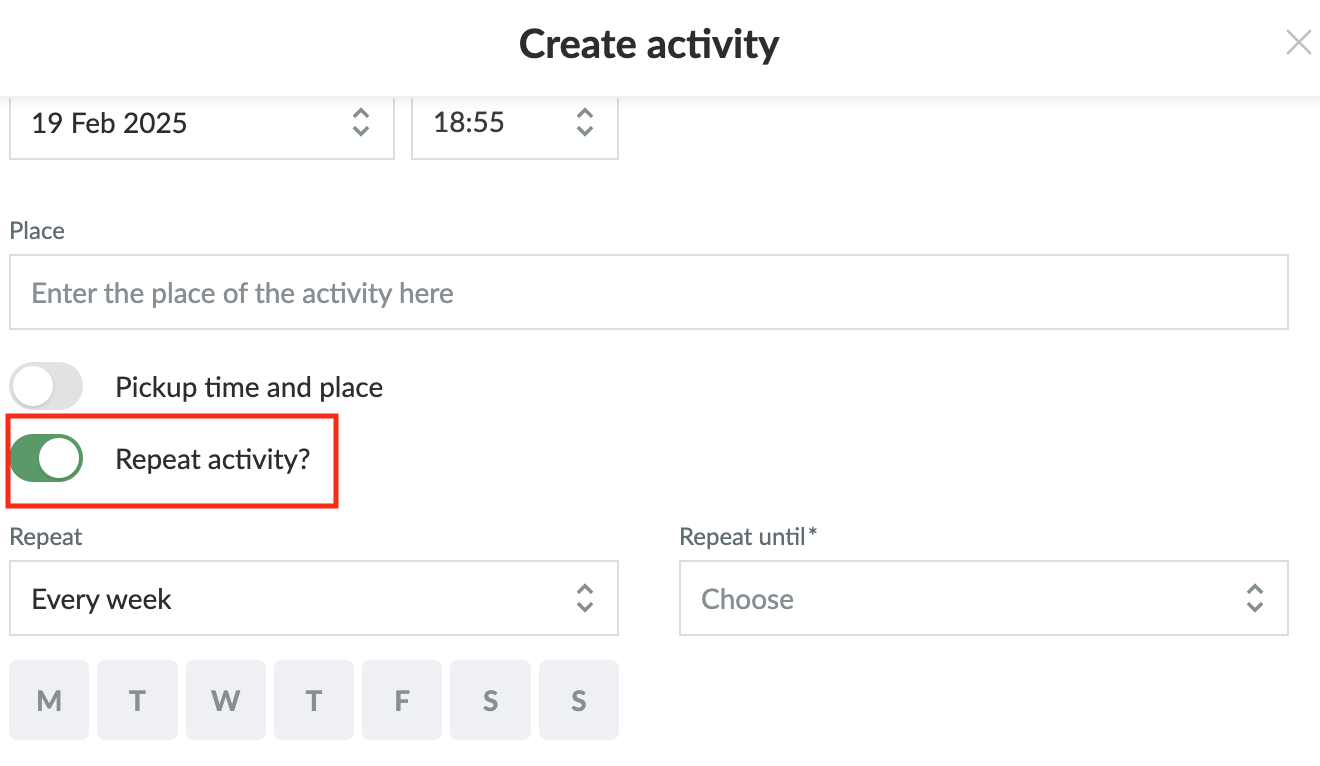
Task: Open the 18:55 time selector
Action: [515, 124]
